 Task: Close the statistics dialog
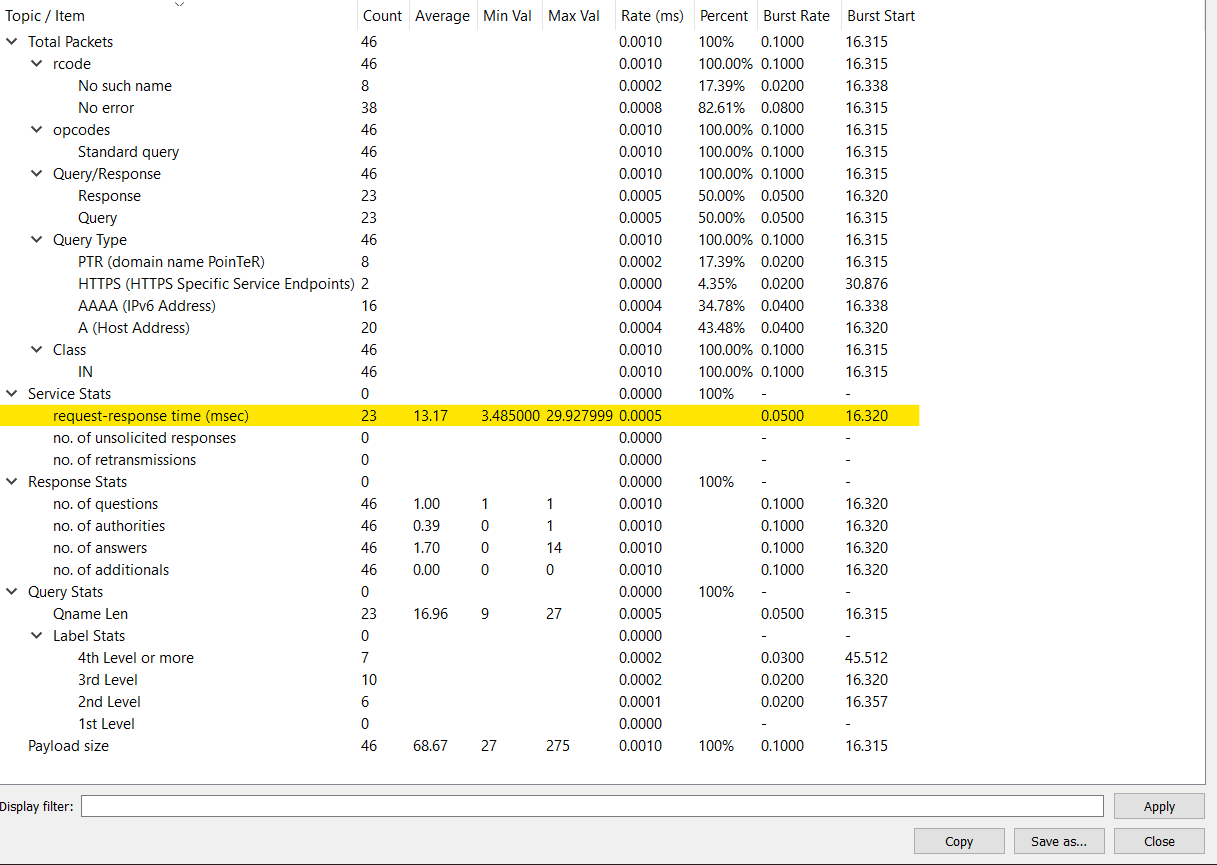(x=1157, y=840)
